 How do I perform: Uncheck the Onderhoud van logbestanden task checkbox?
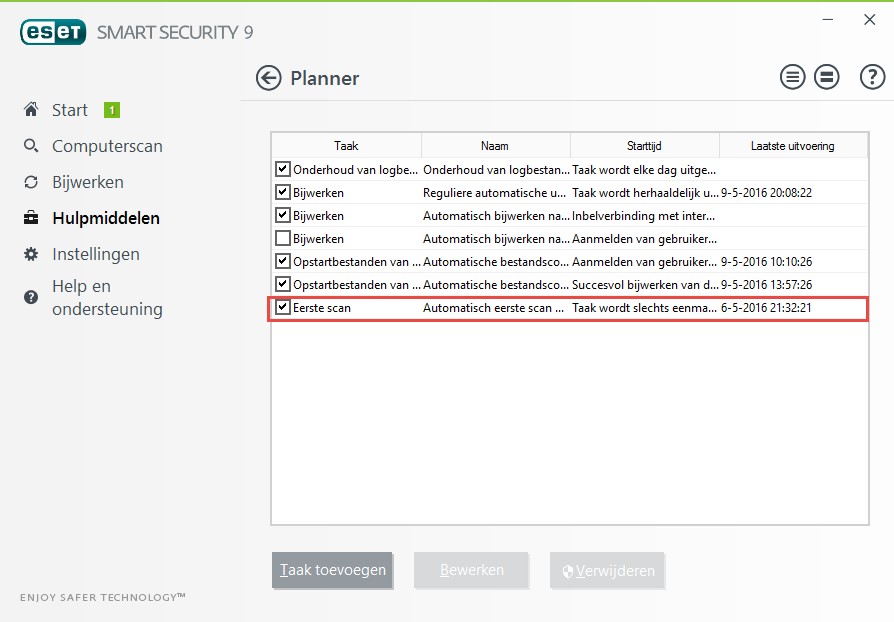coord(283,169)
